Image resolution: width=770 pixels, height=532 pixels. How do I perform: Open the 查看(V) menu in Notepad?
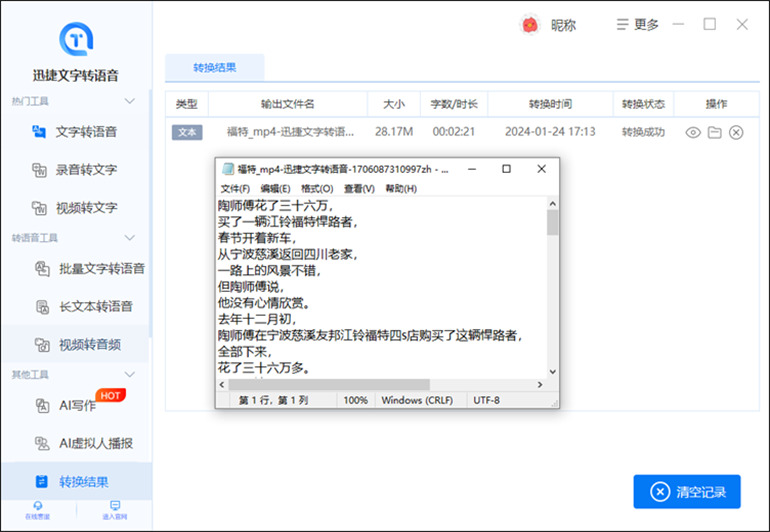pyautogui.click(x=359, y=189)
